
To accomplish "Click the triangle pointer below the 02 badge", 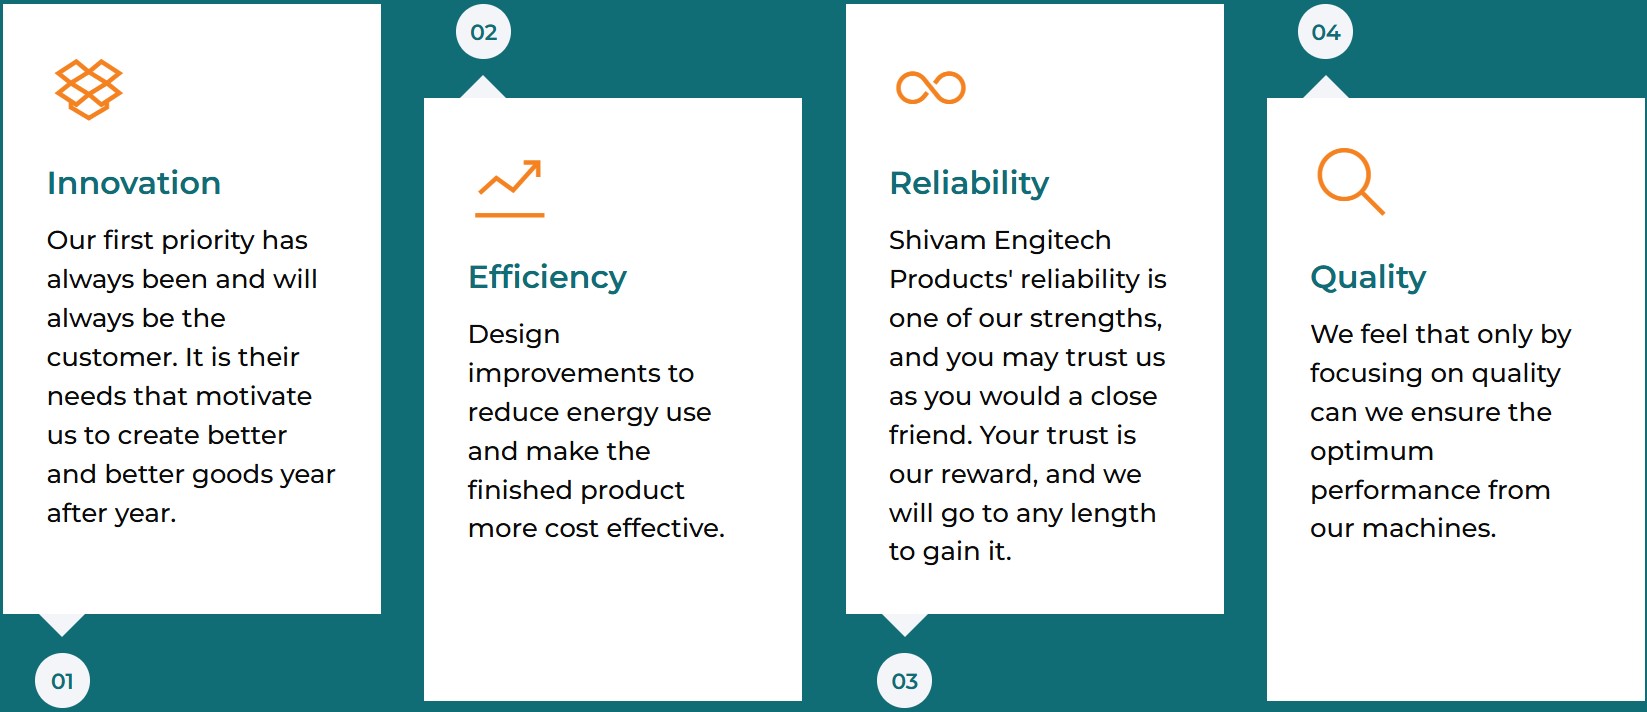I will [x=483, y=88].
